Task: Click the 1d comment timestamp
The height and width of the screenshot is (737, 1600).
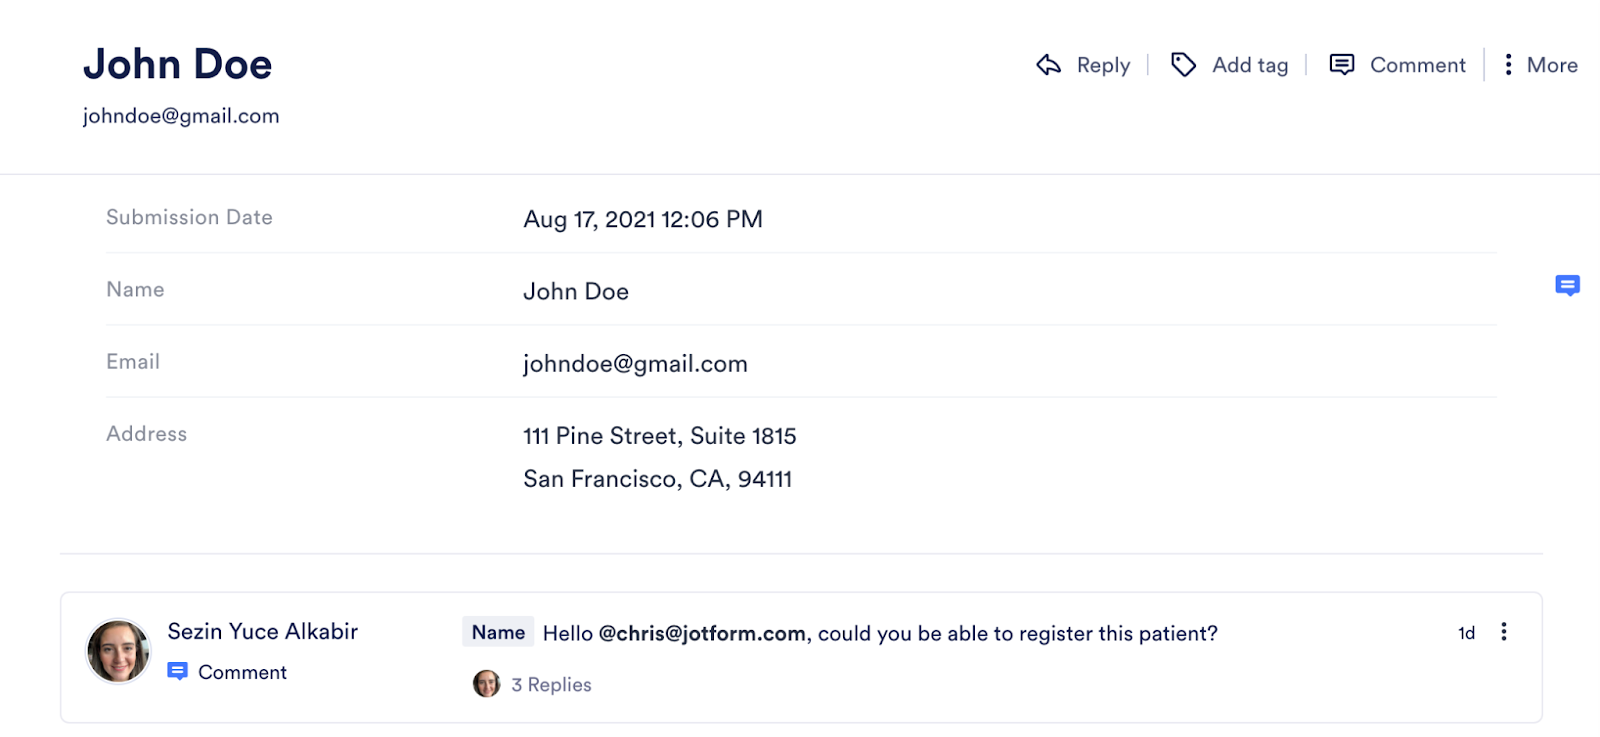Action: tap(1466, 633)
